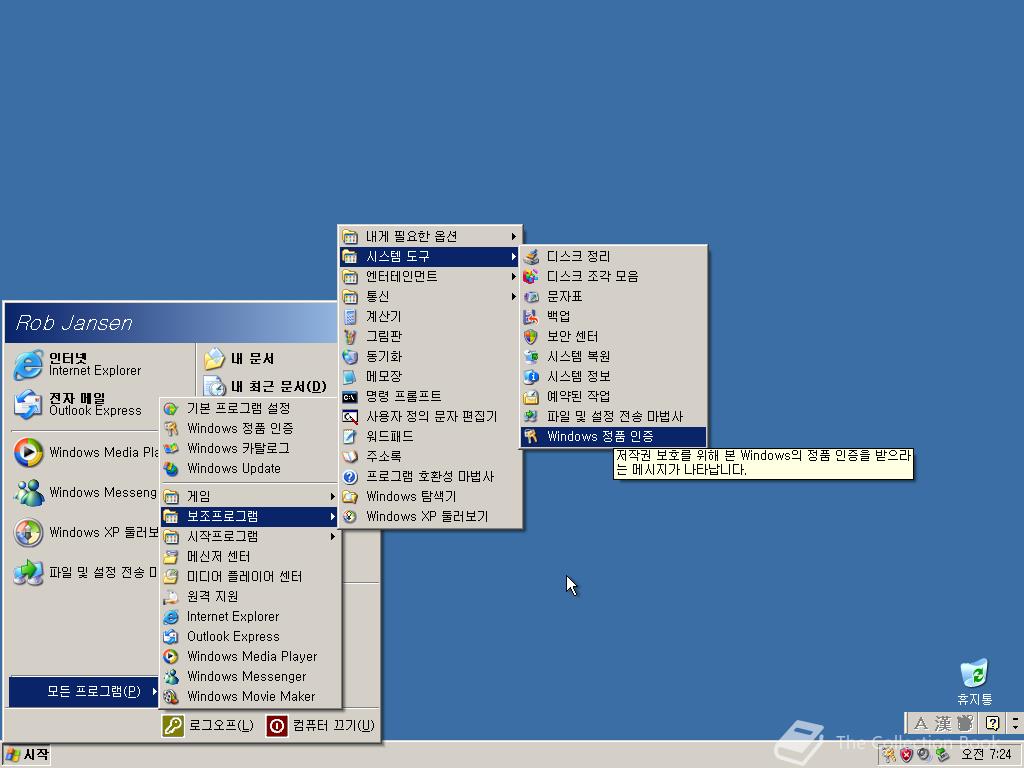Image resolution: width=1024 pixels, height=768 pixels.
Task: Click 컴퓨터 끄기(U) button
Action: pos(321,726)
